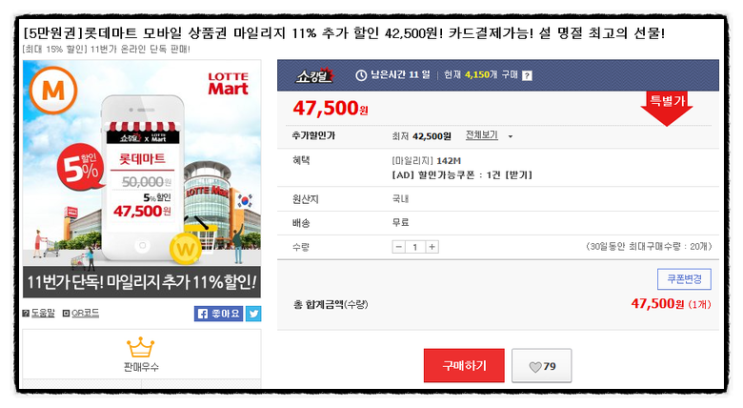This screenshot has height=408, width=743.
Task: Click the red 특별가 special price arrow badge
Action: 666,109
